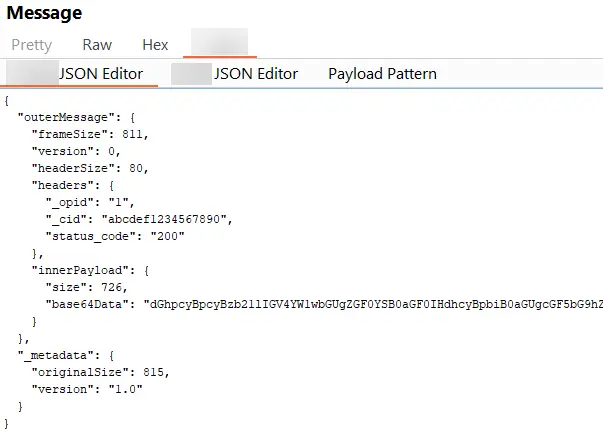Click the size value 726
Image resolution: width=603 pixels, height=433 pixels.
point(112,287)
